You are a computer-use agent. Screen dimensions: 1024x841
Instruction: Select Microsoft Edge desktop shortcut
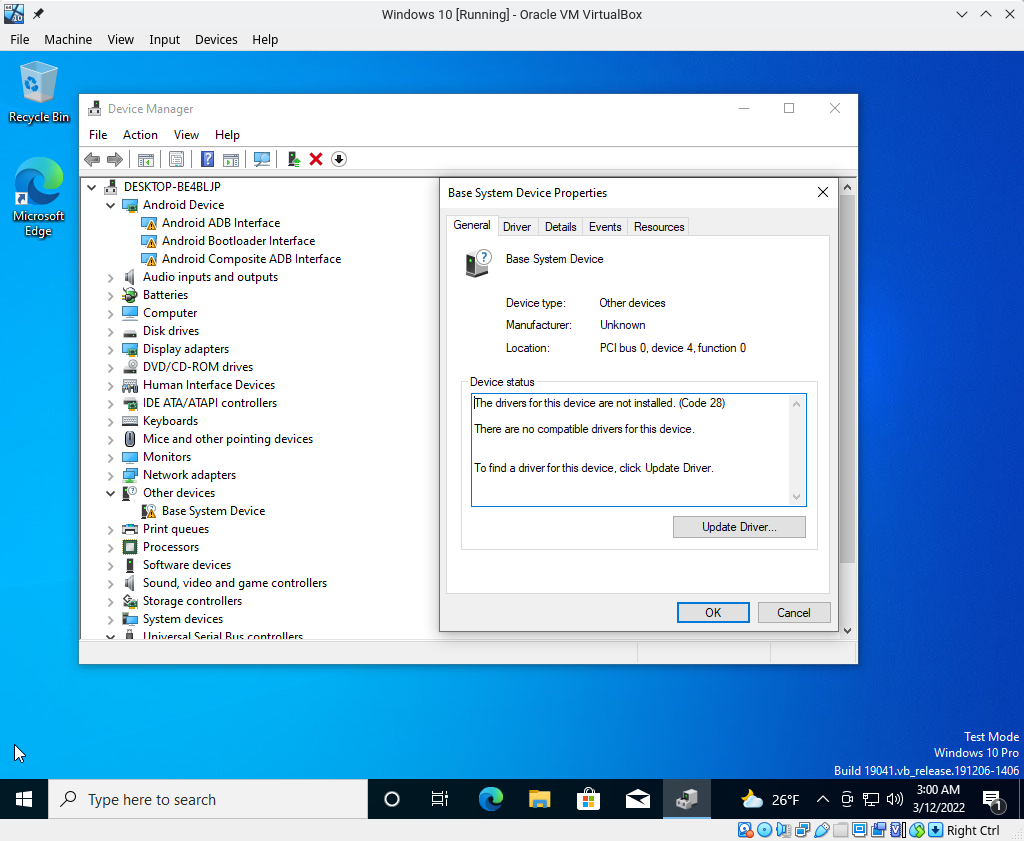point(39,197)
